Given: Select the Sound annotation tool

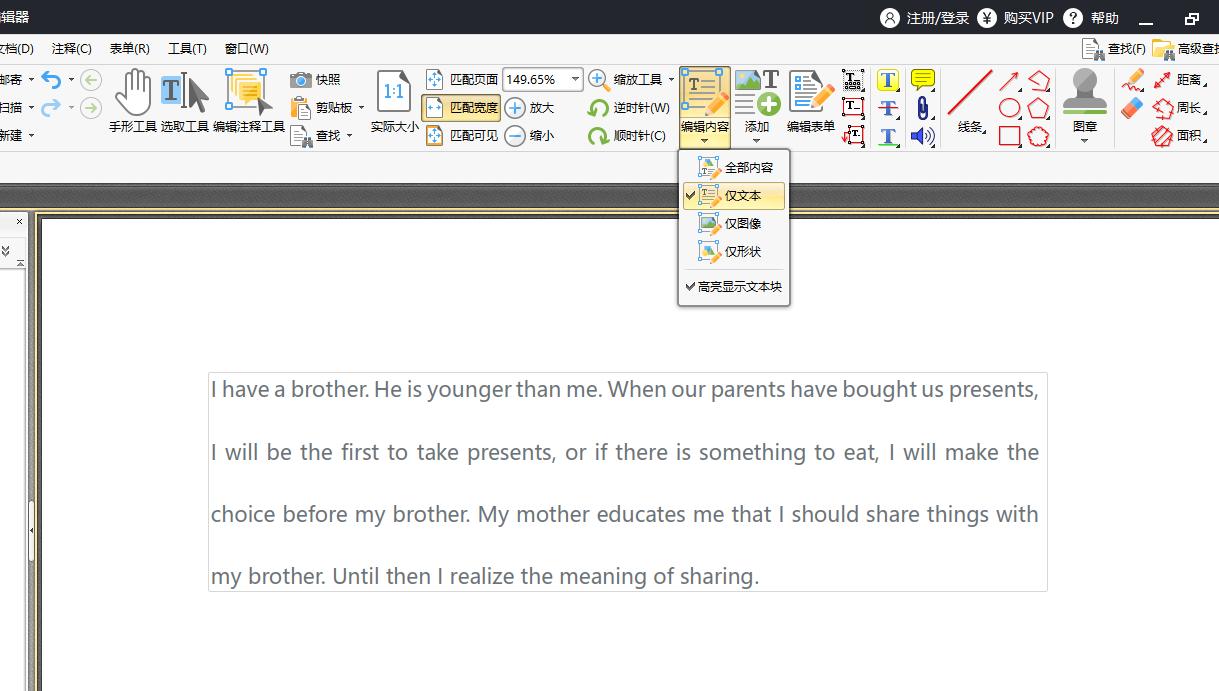Looking at the screenshot, I should coord(923,136).
